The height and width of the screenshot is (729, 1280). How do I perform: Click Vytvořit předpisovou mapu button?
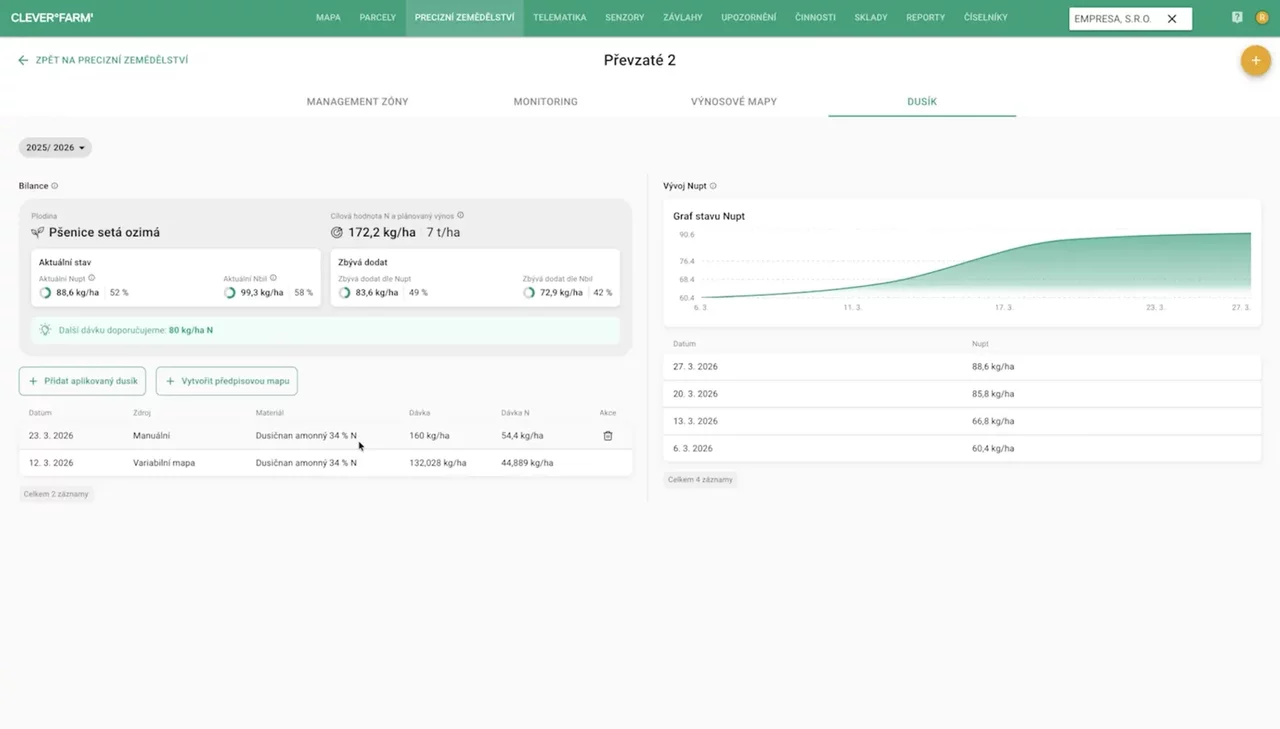coord(227,381)
